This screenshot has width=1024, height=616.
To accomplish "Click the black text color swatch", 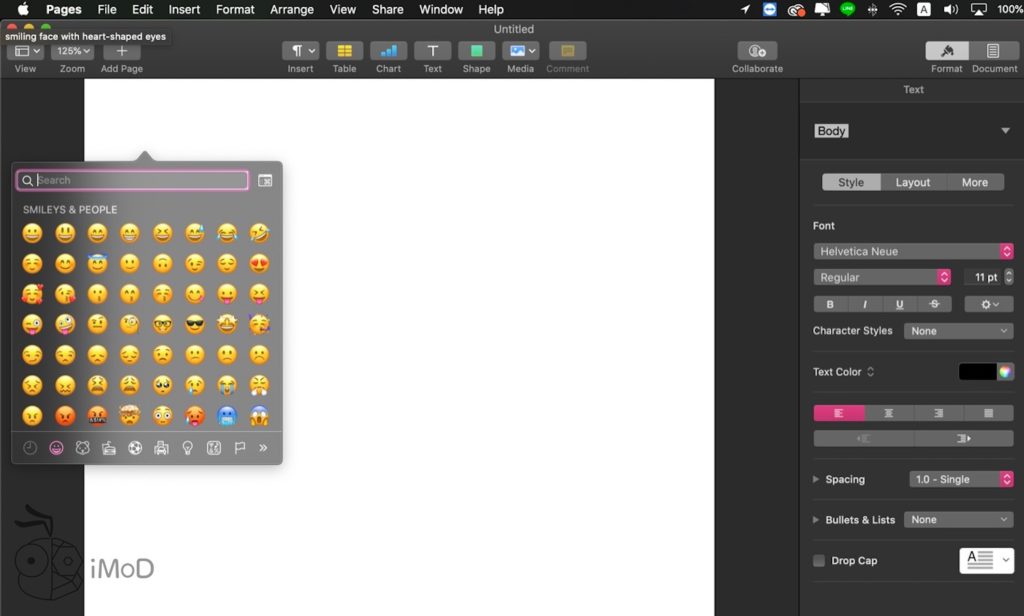I will click(x=977, y=372).
